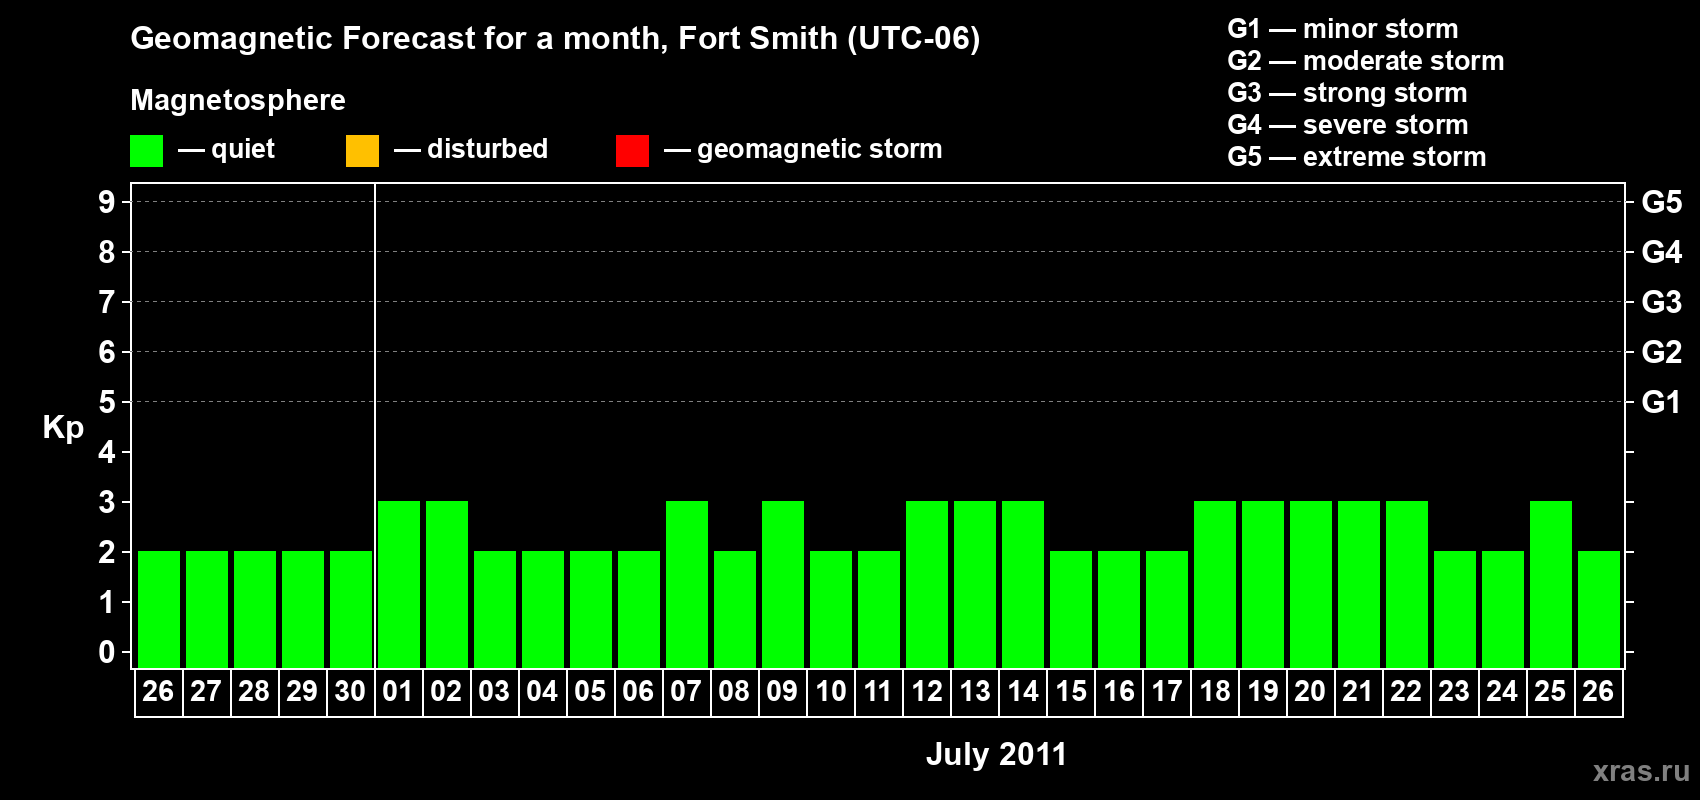Click 'G5 — extreme storm' legend line
Screen dimensions: 1700x800
(x=1356, y=157)
